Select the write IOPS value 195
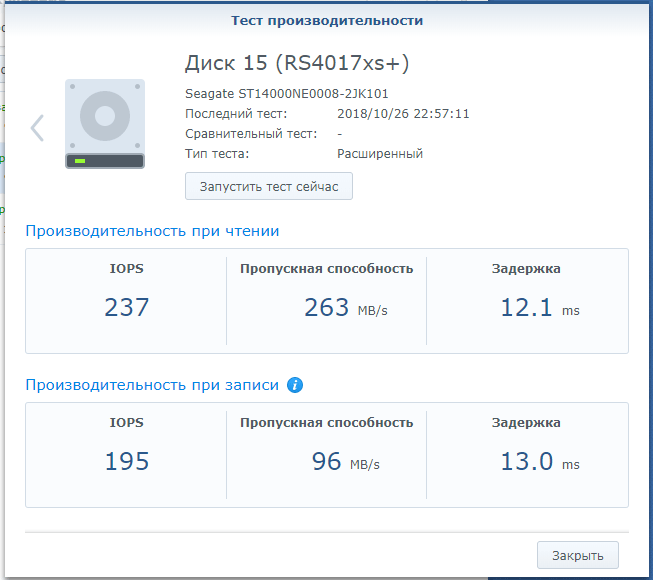The width and height of the screenshot is (653, 580). point(126,462)
